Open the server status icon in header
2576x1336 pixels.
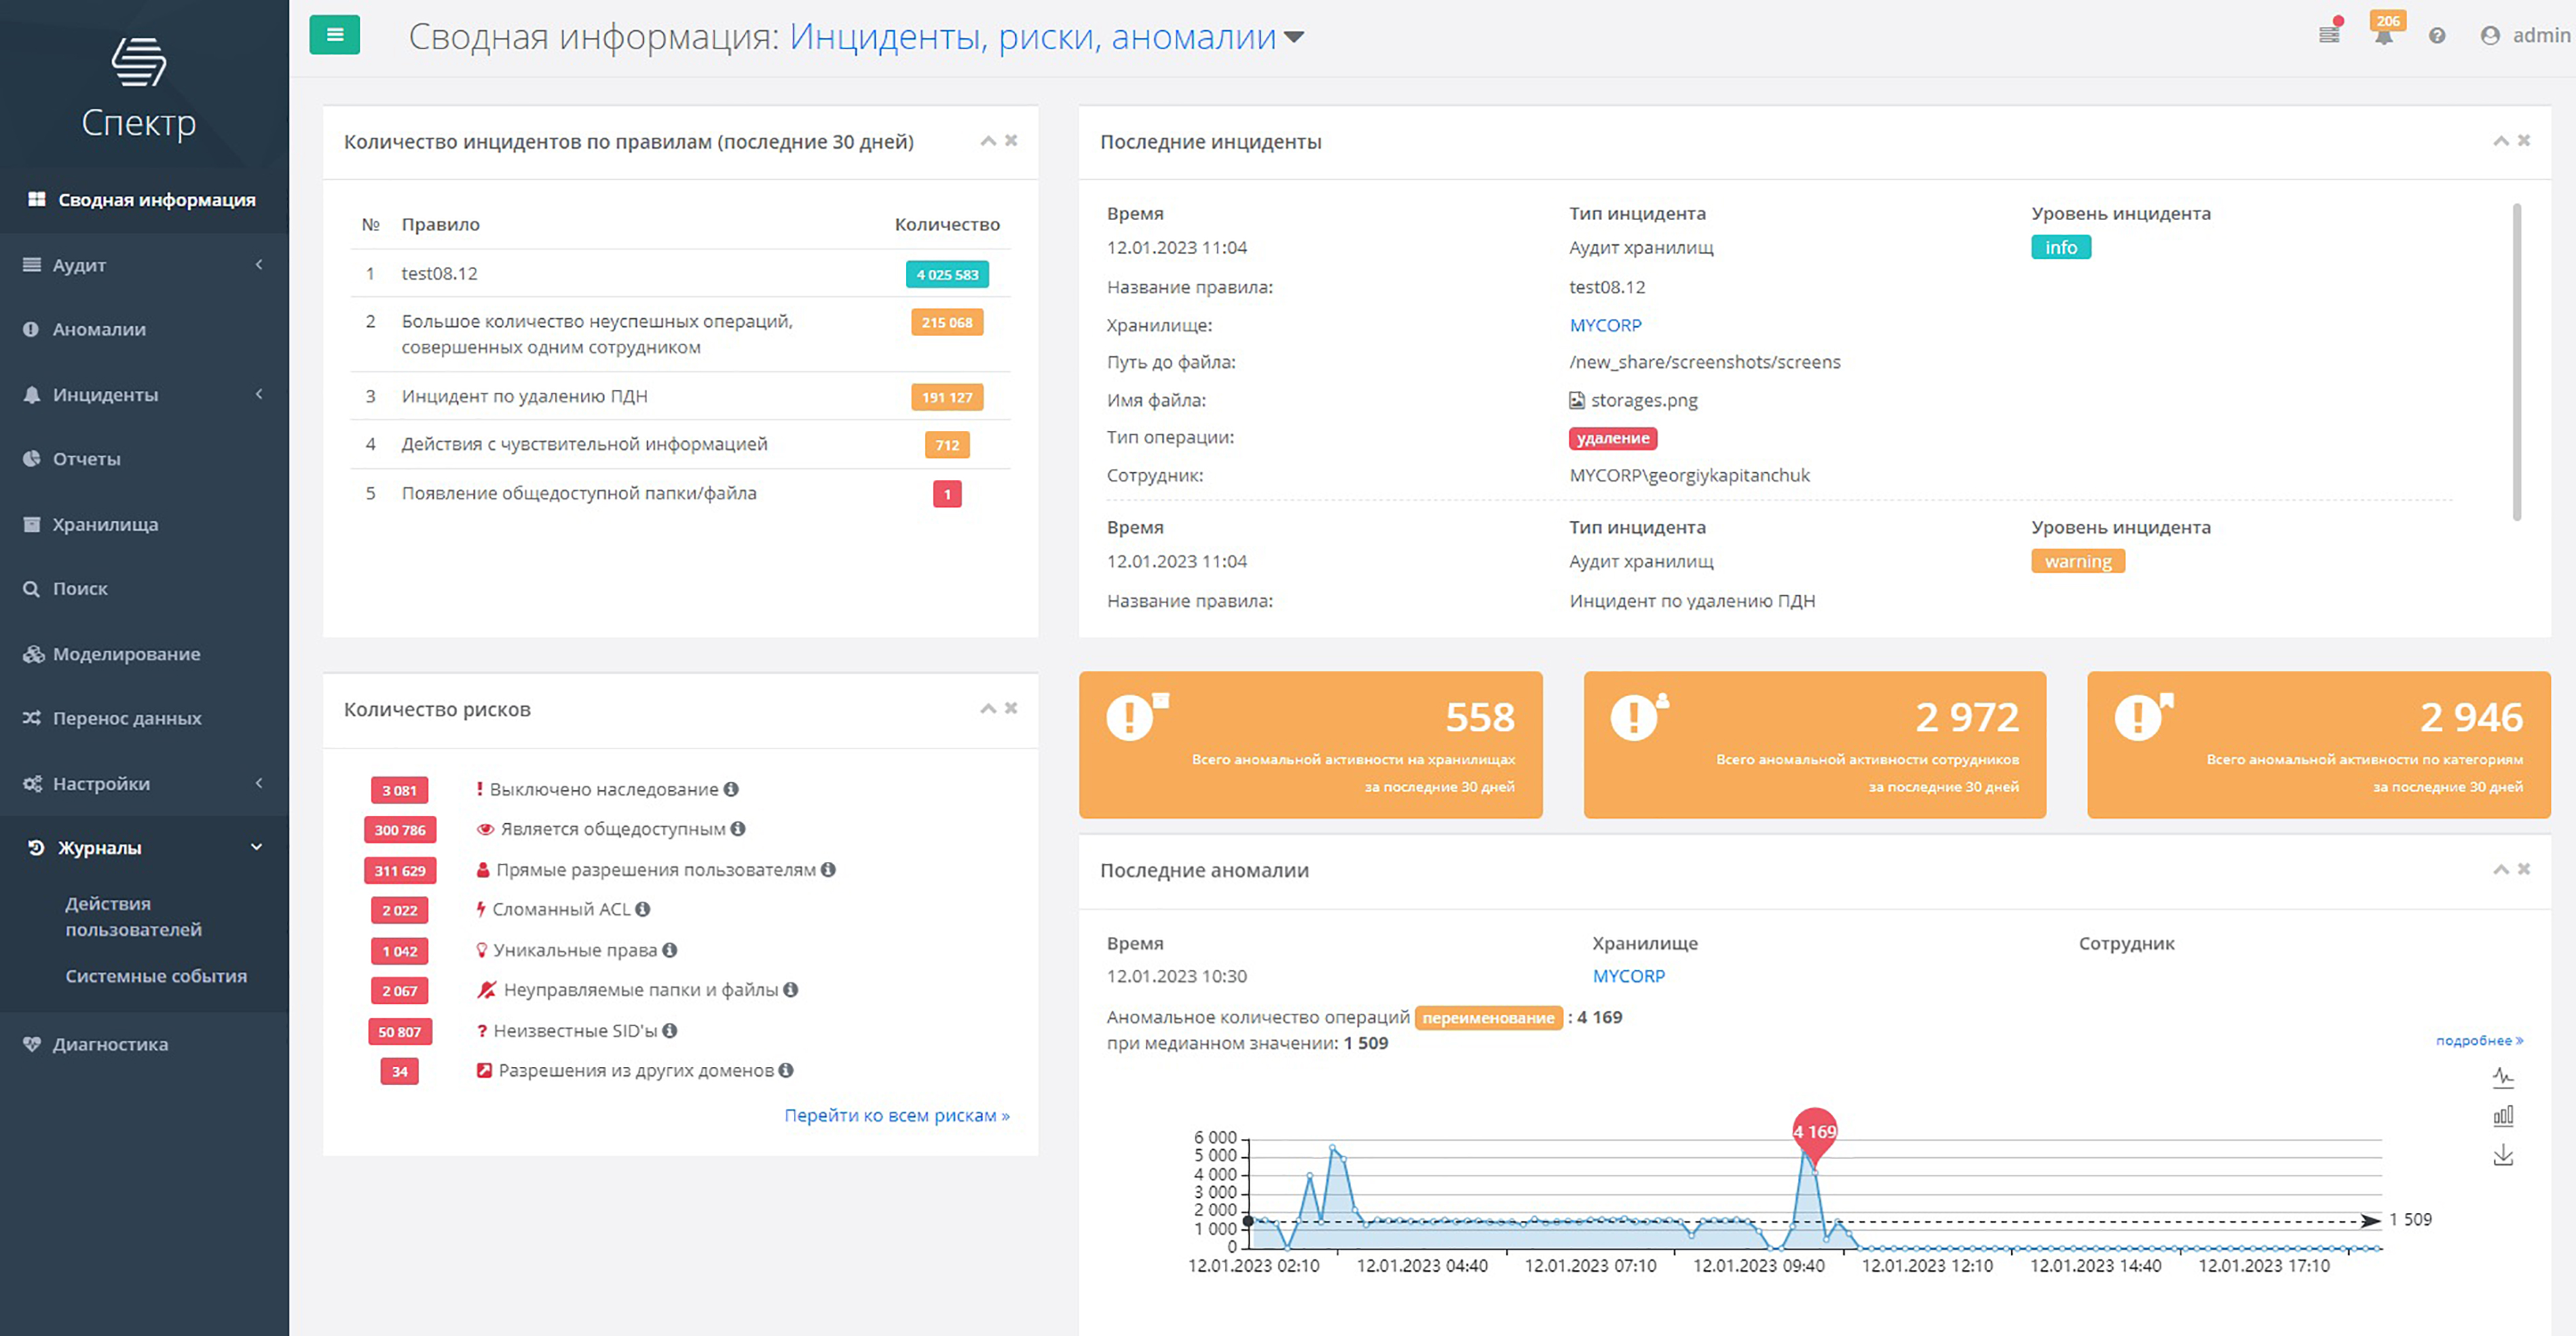(2329, 35)
